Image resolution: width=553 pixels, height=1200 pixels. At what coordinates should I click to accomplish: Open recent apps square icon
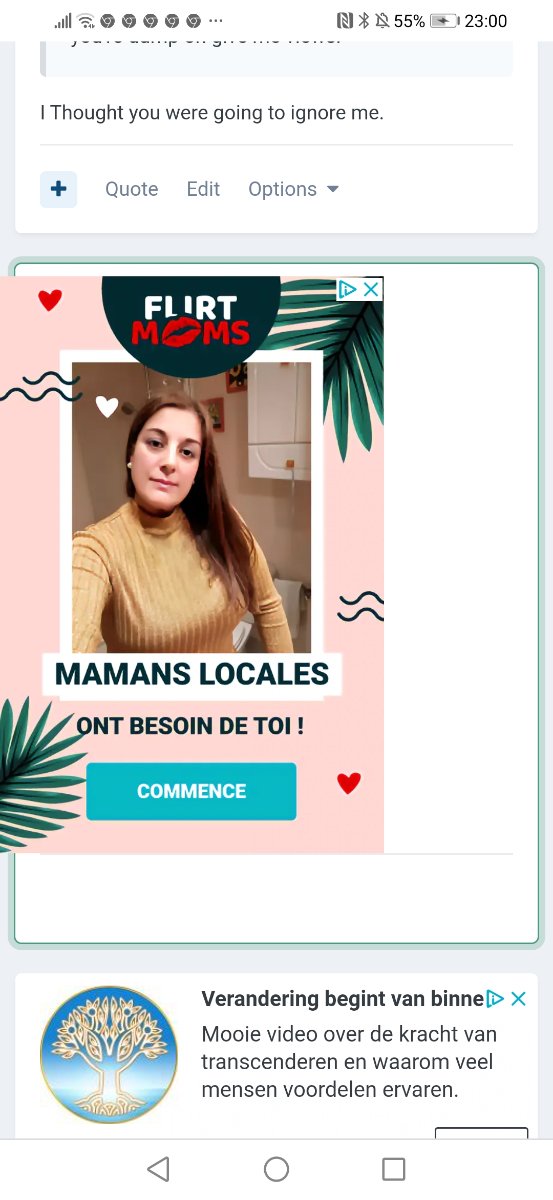(394, 1169)
